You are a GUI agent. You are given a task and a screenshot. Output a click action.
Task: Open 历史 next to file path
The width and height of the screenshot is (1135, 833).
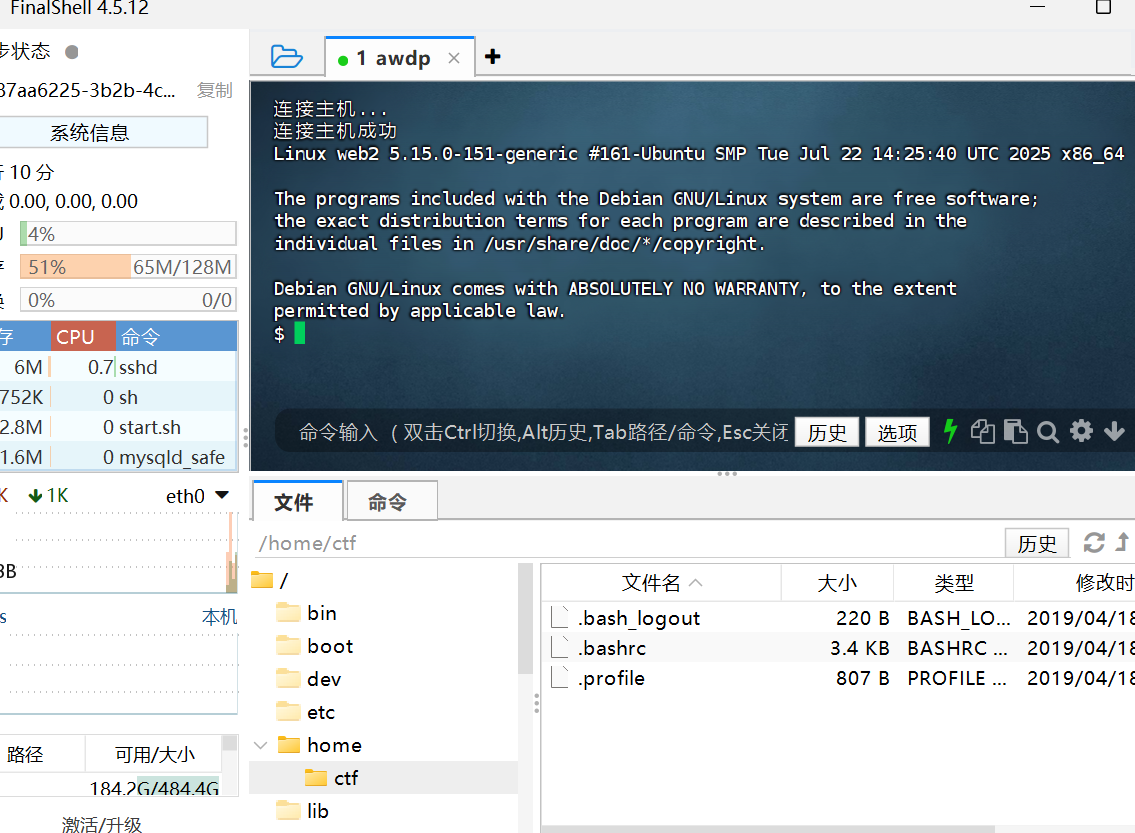[1037, 543]
